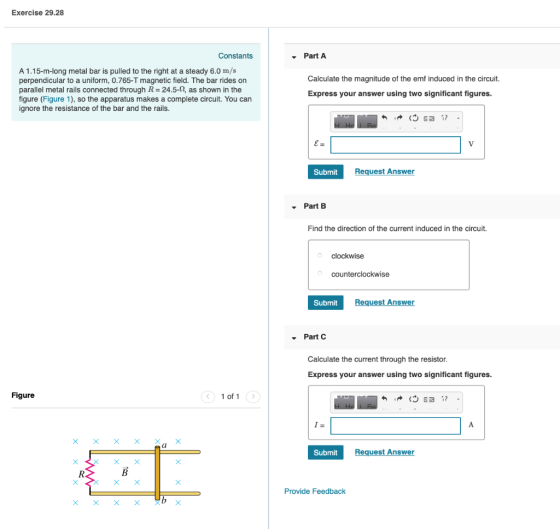This screenshot has width=560, height=529.
Task: Click help question mark in Part A toolbar
Action: tap(444, 118)
